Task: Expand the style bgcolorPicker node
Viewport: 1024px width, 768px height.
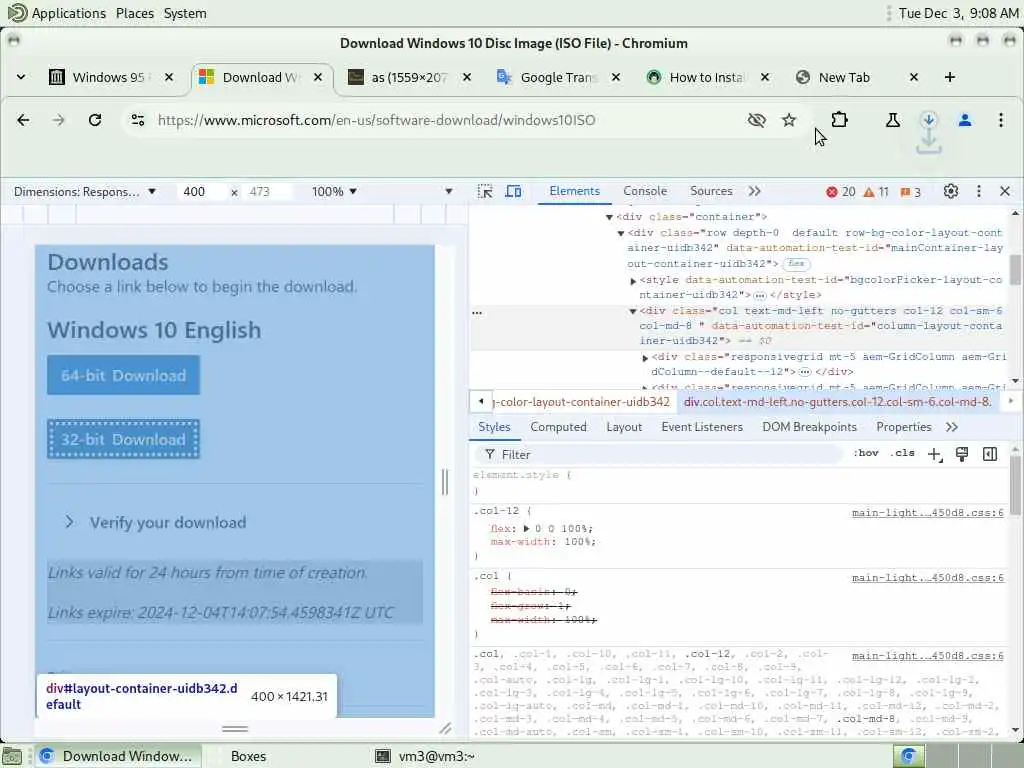Action: click(633, 281)
